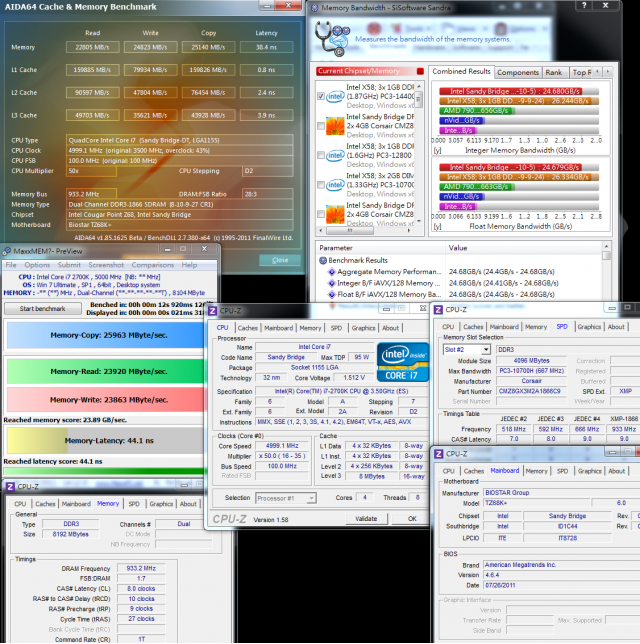
Task: Open the About tab in the CPU-Z Mainboard window
Action: tap(616, 471)
